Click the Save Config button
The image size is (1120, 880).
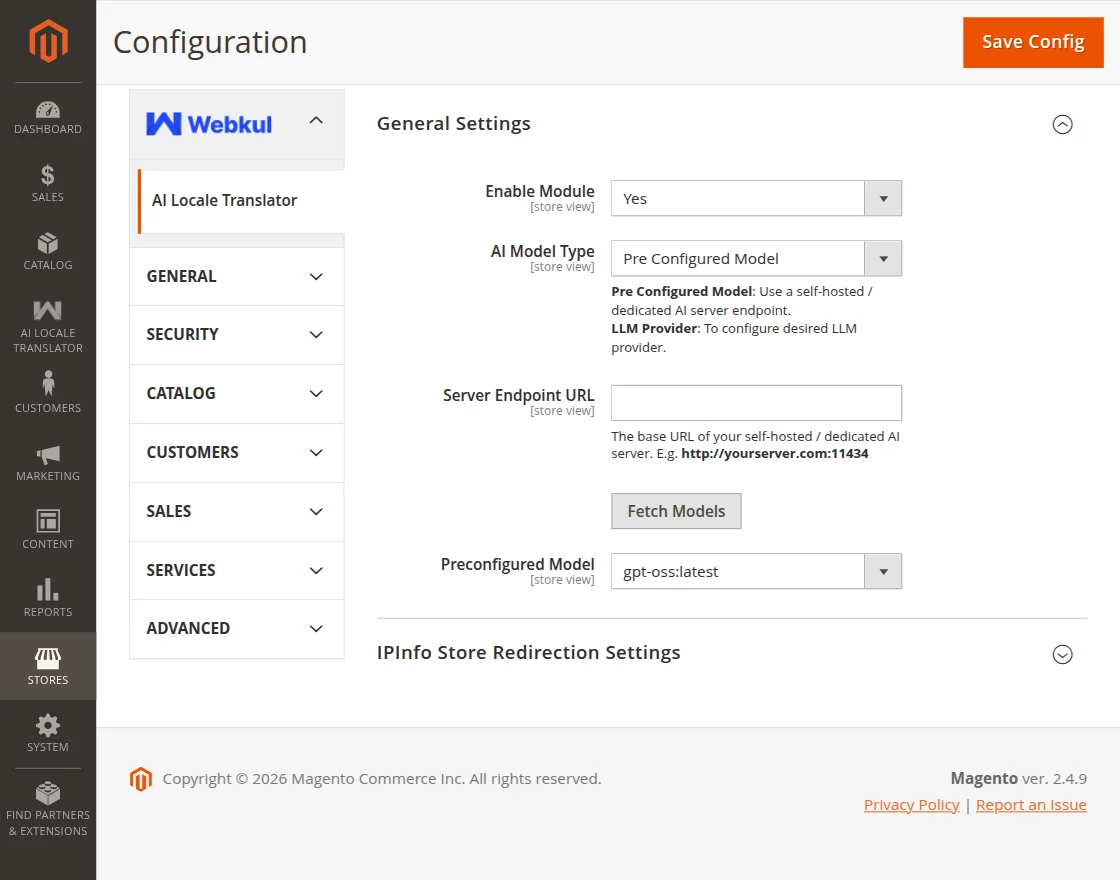click(1033, 42)
